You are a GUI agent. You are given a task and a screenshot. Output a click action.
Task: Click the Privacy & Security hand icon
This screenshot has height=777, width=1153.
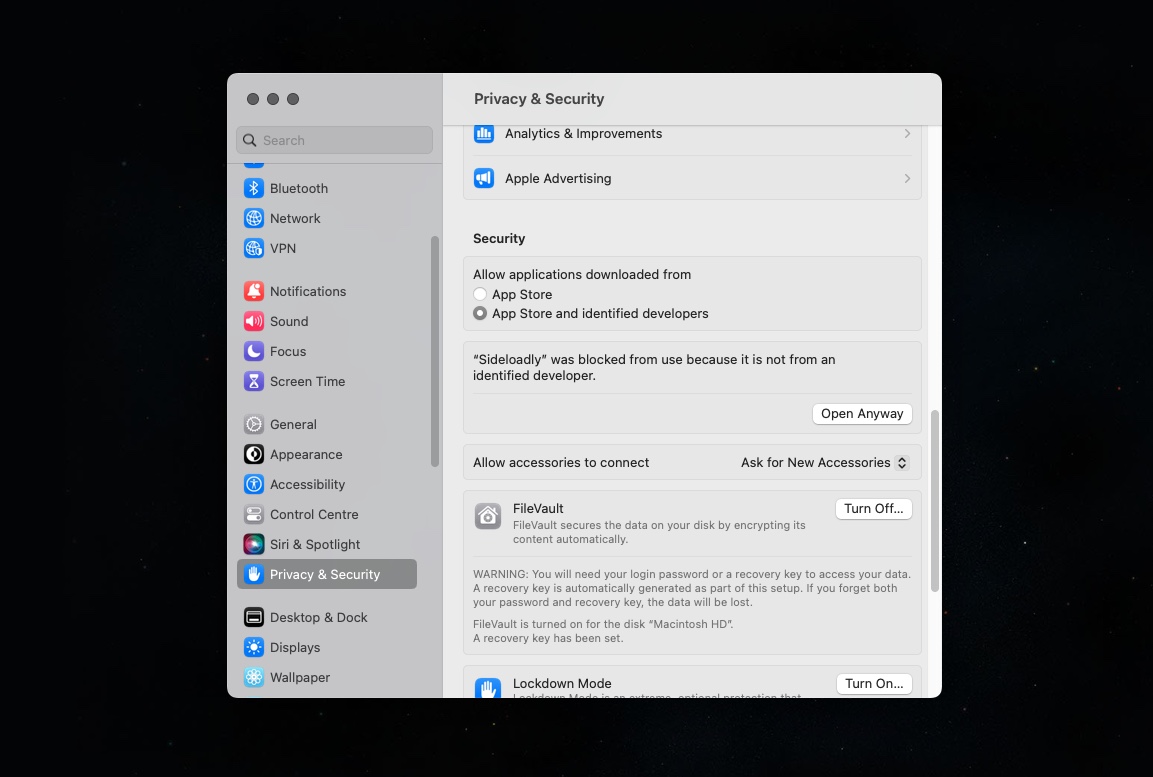click(254, 574)
